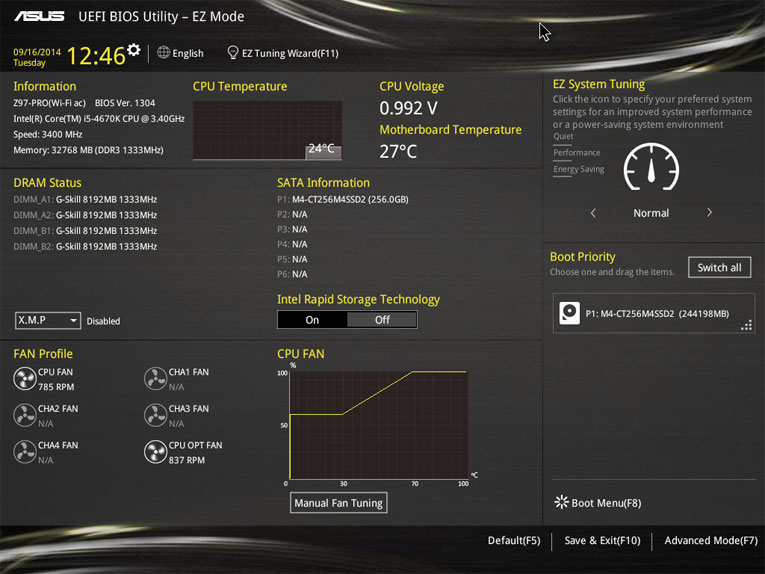
Task: Turn Intel Rapid Storage Technology On
Action: pos(312,320)
